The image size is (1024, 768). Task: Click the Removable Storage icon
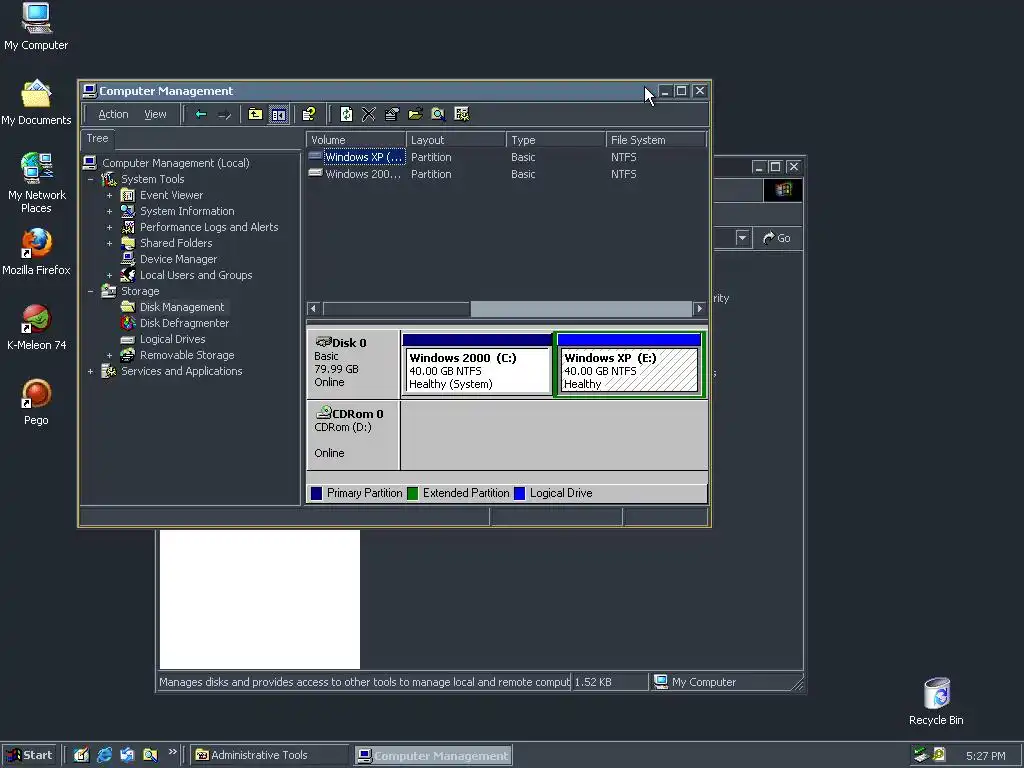tap(128, 355)
